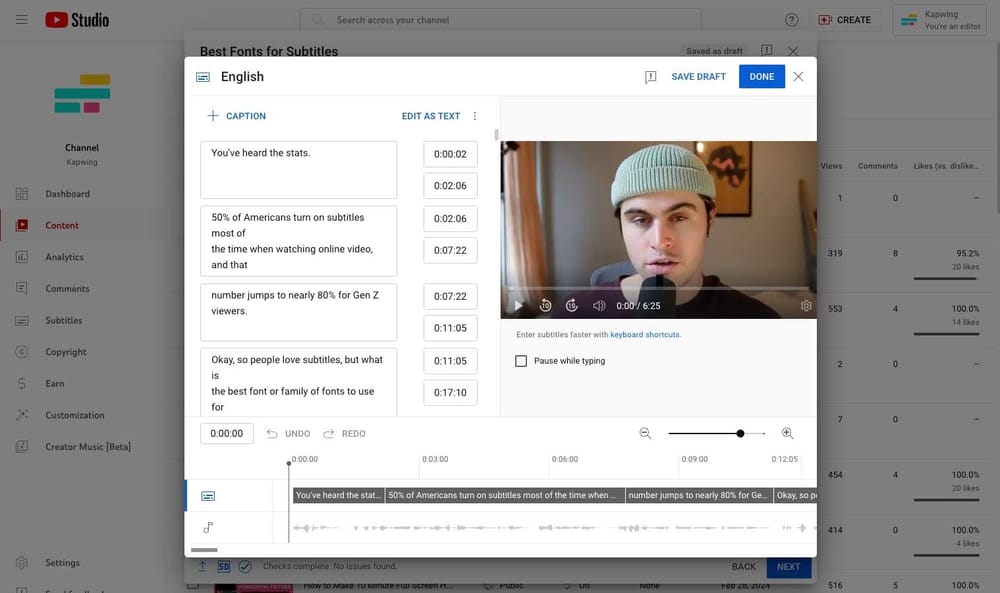The image size is (1000, 593).
Task: Enable the Pause while typing checkbox
Action: pyautogui.click(x=521, y=360)
